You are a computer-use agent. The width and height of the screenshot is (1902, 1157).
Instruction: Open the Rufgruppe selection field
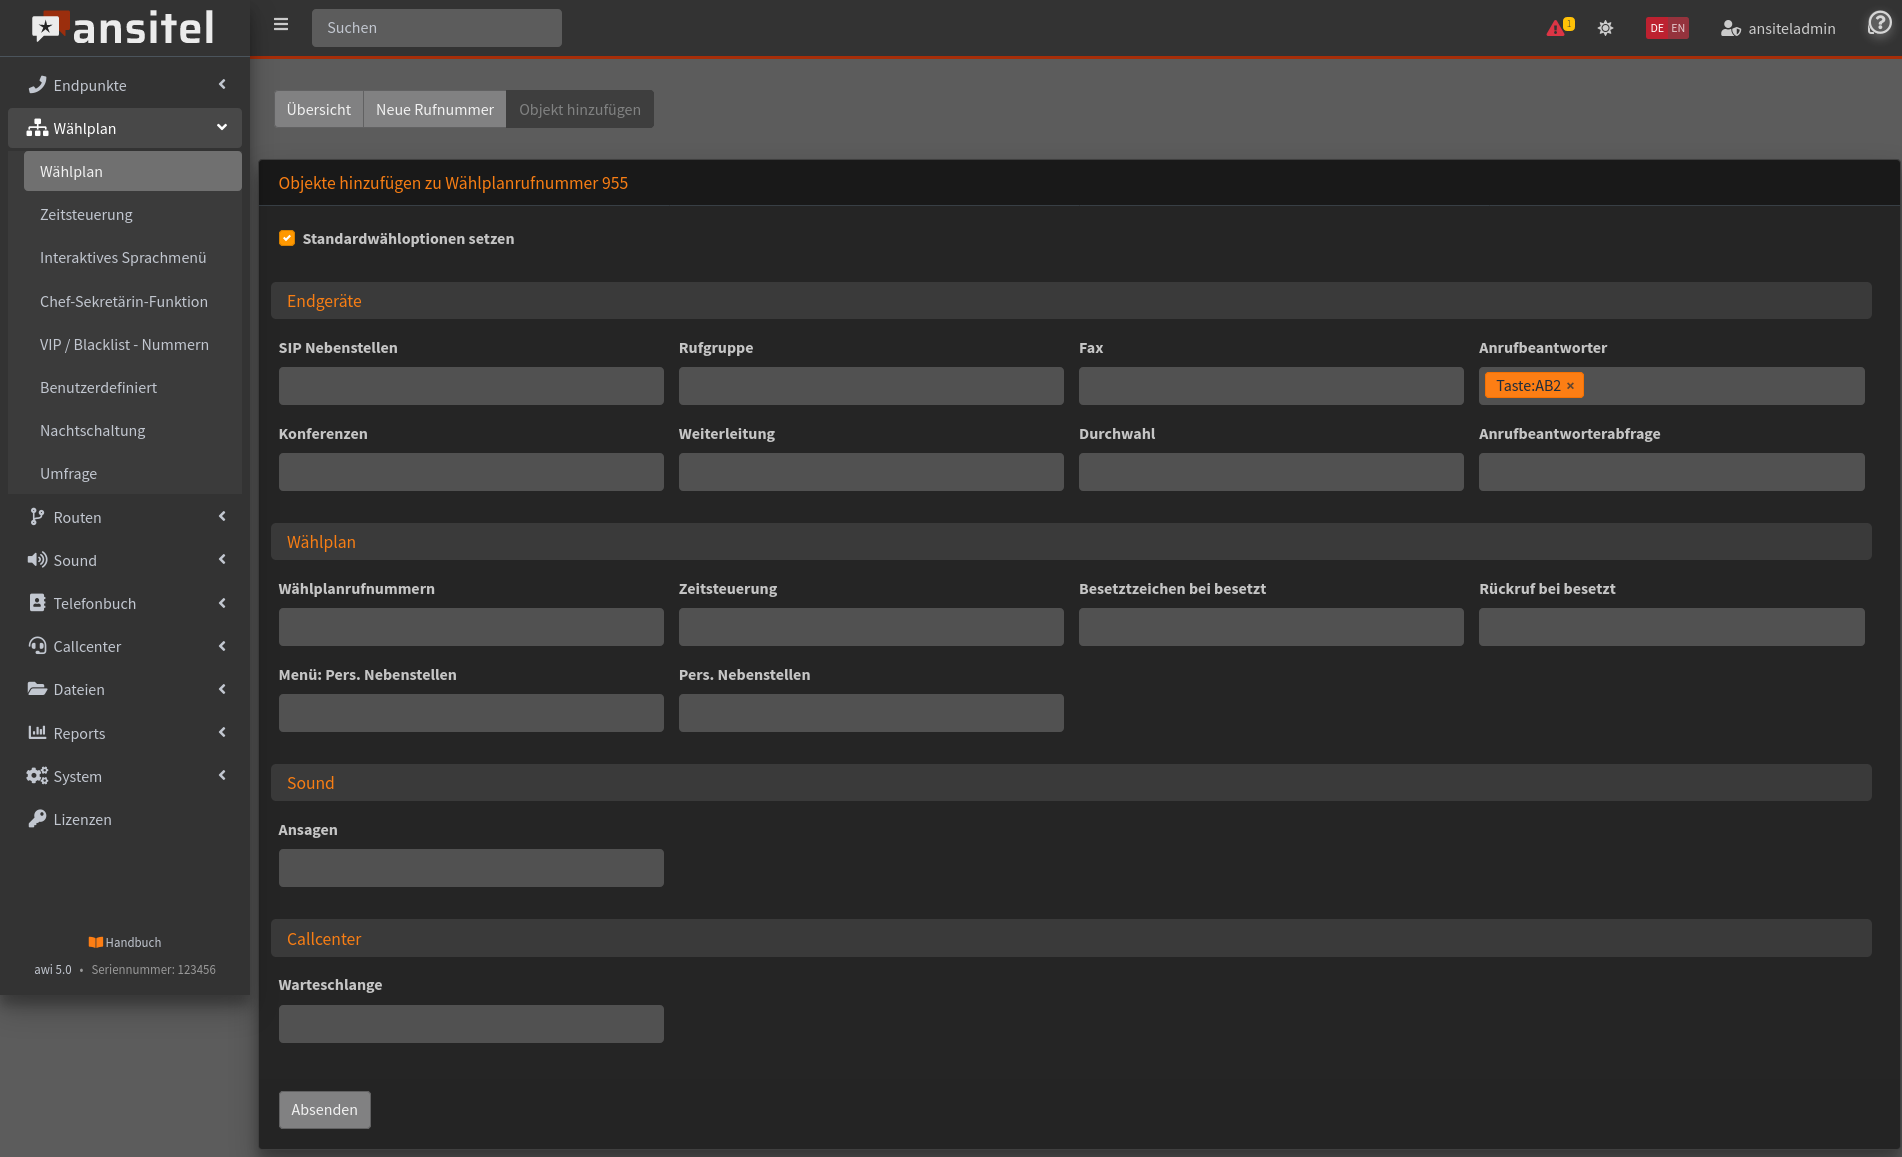[871, 386]
